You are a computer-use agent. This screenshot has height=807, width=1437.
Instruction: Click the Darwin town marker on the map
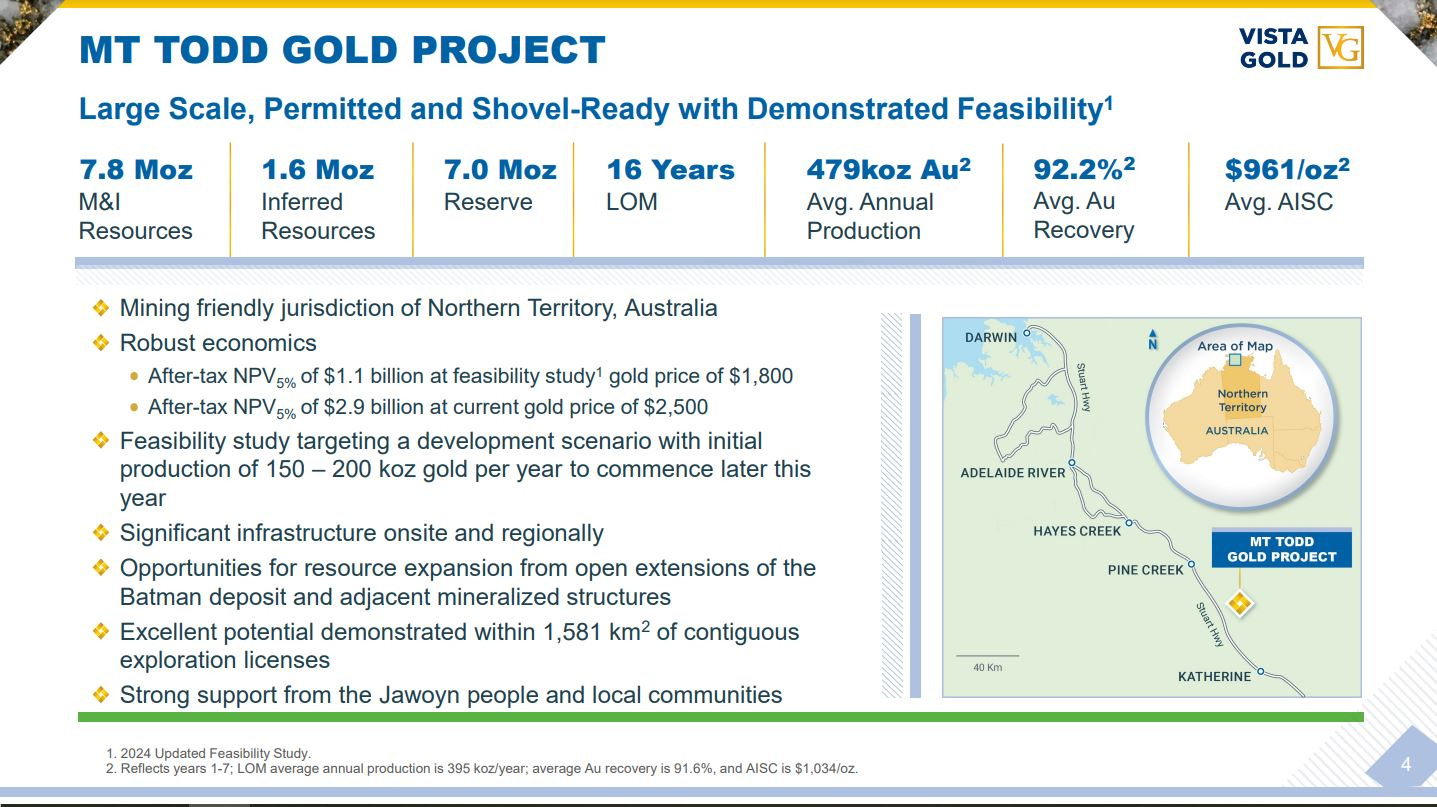(1027, 333)
